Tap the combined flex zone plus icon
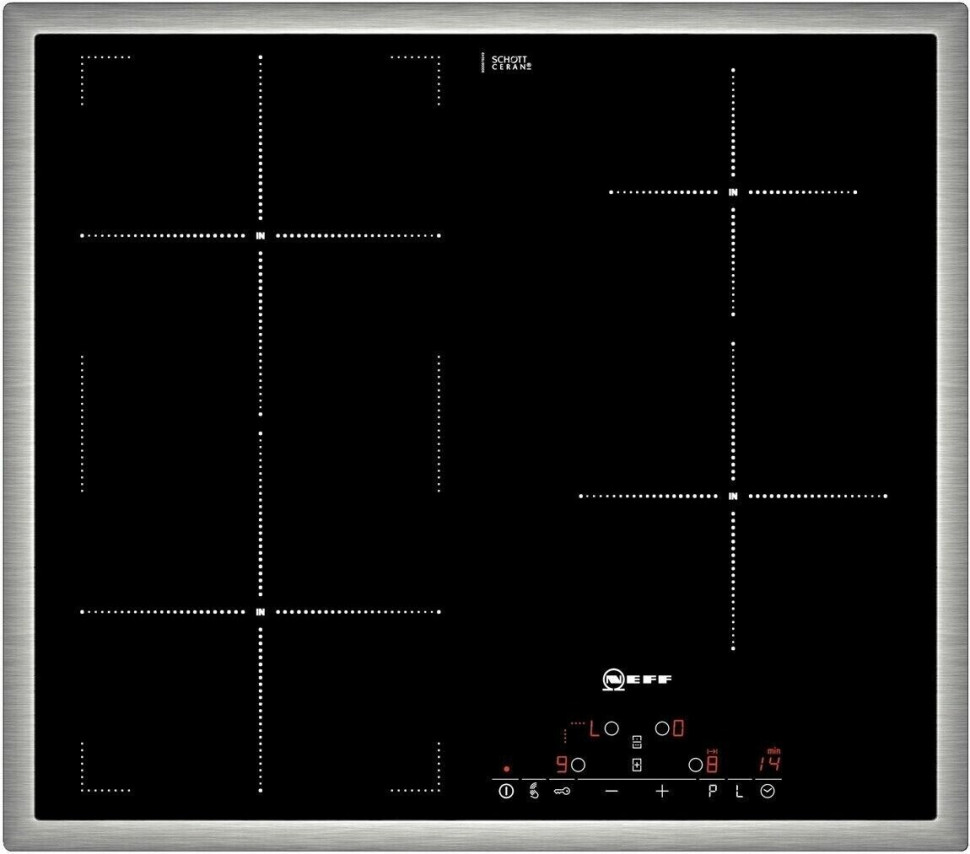The image size is (970, 854). coord(637,765)
